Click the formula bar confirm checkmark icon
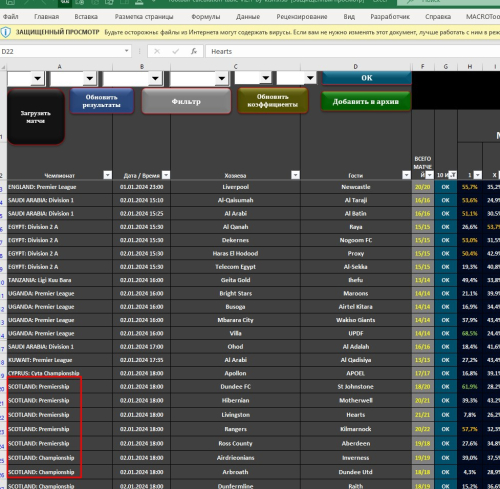The width and height of the screenshot is (500, 489). coord(175,51)
